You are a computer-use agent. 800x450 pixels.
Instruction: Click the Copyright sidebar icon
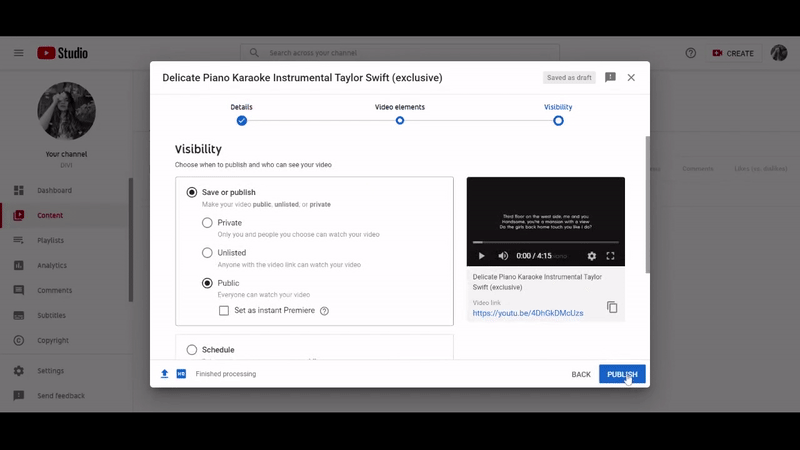click(19, 340)
